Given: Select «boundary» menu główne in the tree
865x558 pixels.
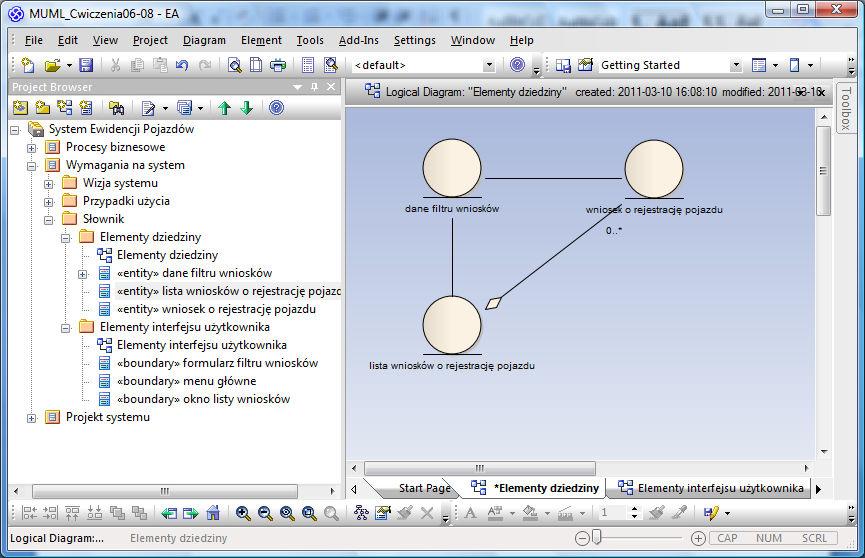Looking at the screenshot, I should 186,381.
